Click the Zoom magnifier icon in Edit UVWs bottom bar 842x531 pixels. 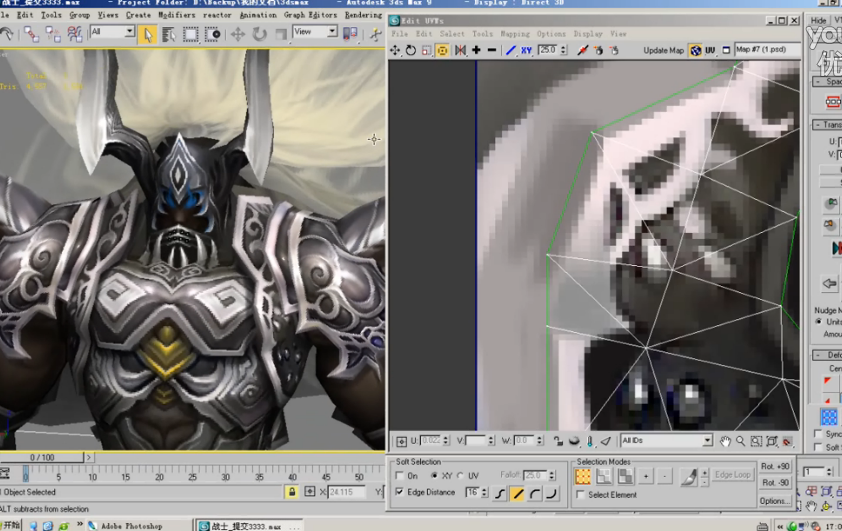pos(741,441)
